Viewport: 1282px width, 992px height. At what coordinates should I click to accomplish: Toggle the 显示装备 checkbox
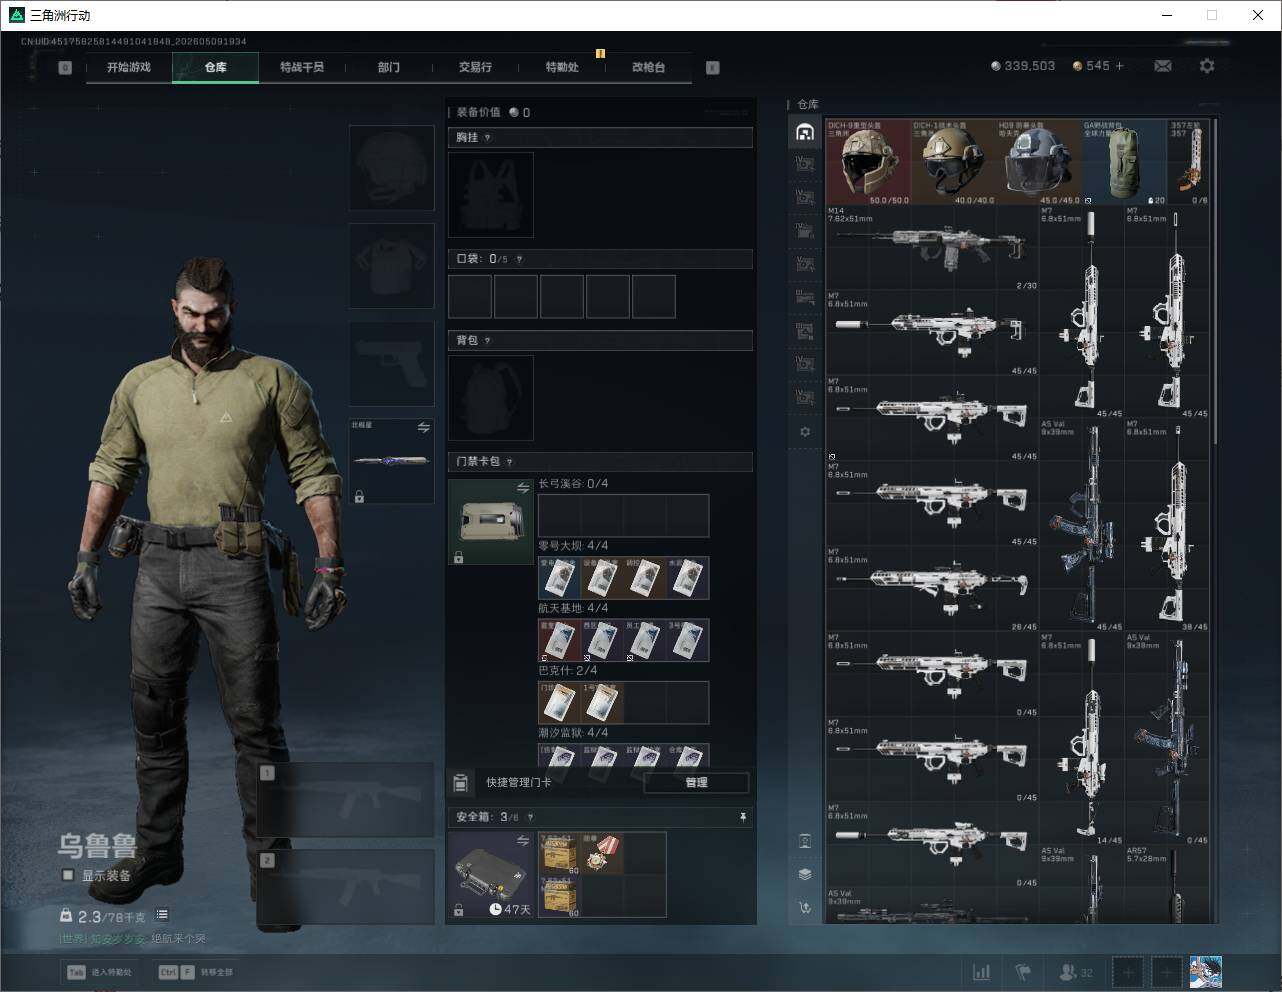pyautogui.click(x=68, y=875)
